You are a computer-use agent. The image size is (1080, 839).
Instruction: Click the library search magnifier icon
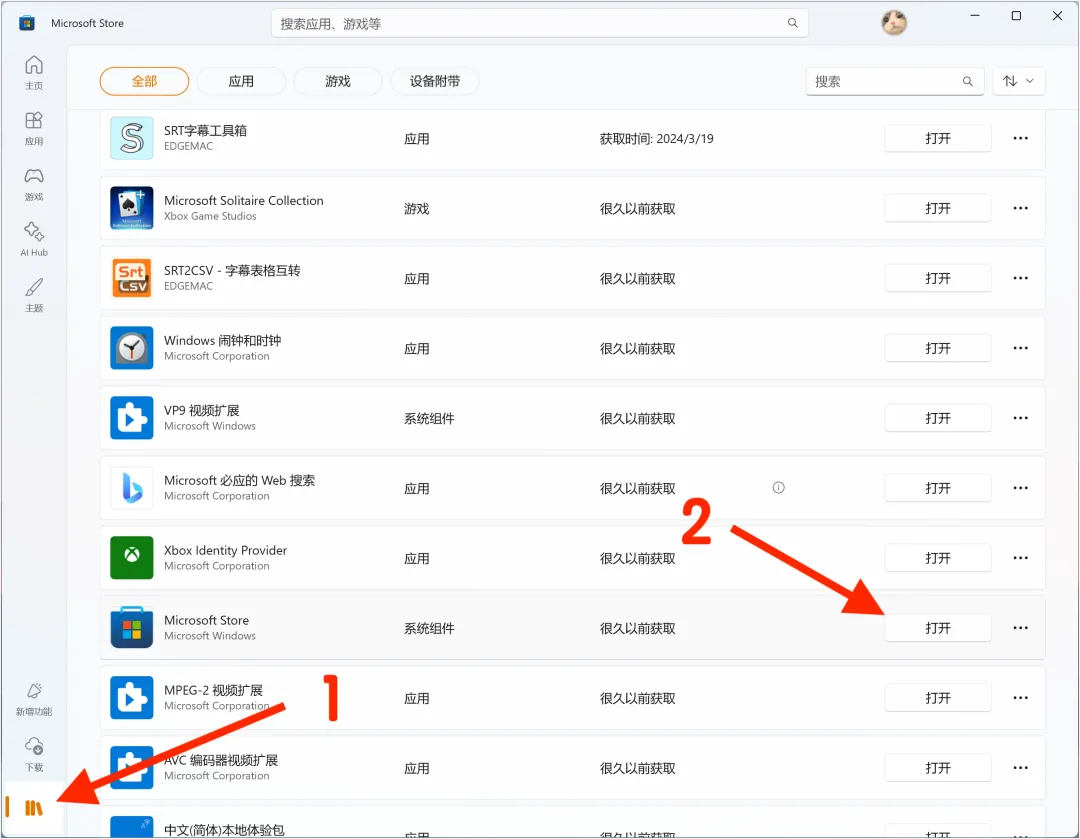point(968,81)
